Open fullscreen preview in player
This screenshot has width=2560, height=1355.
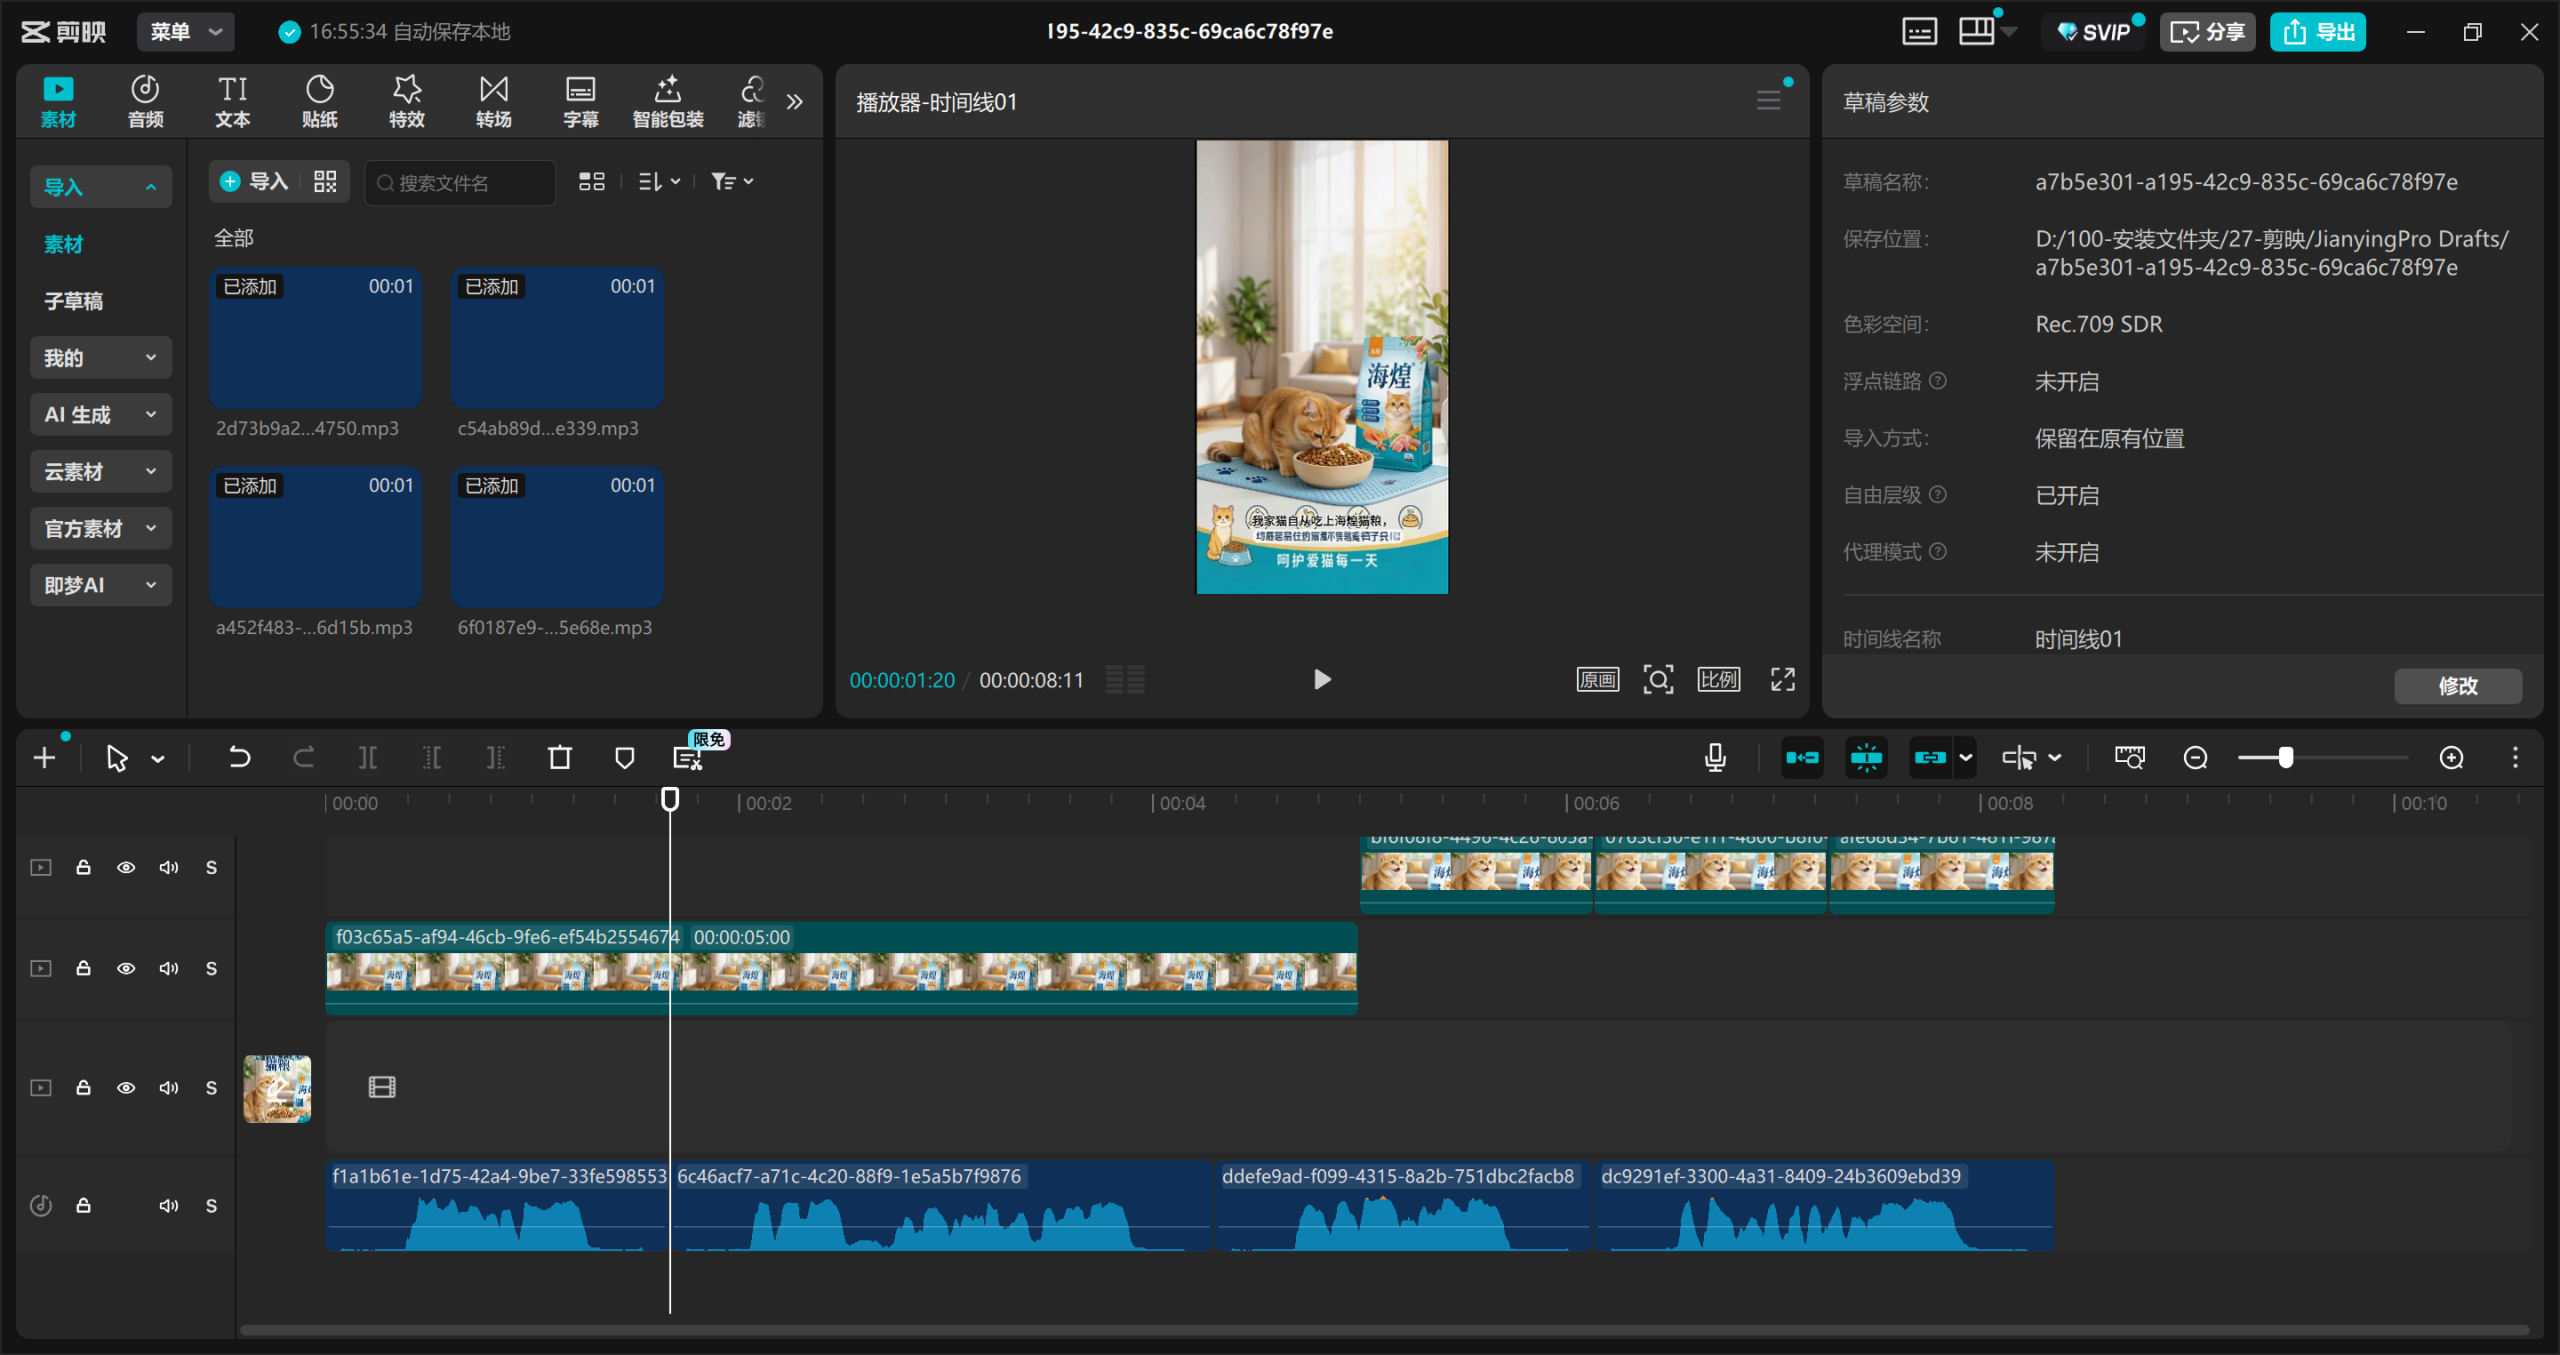(1782, 680)
